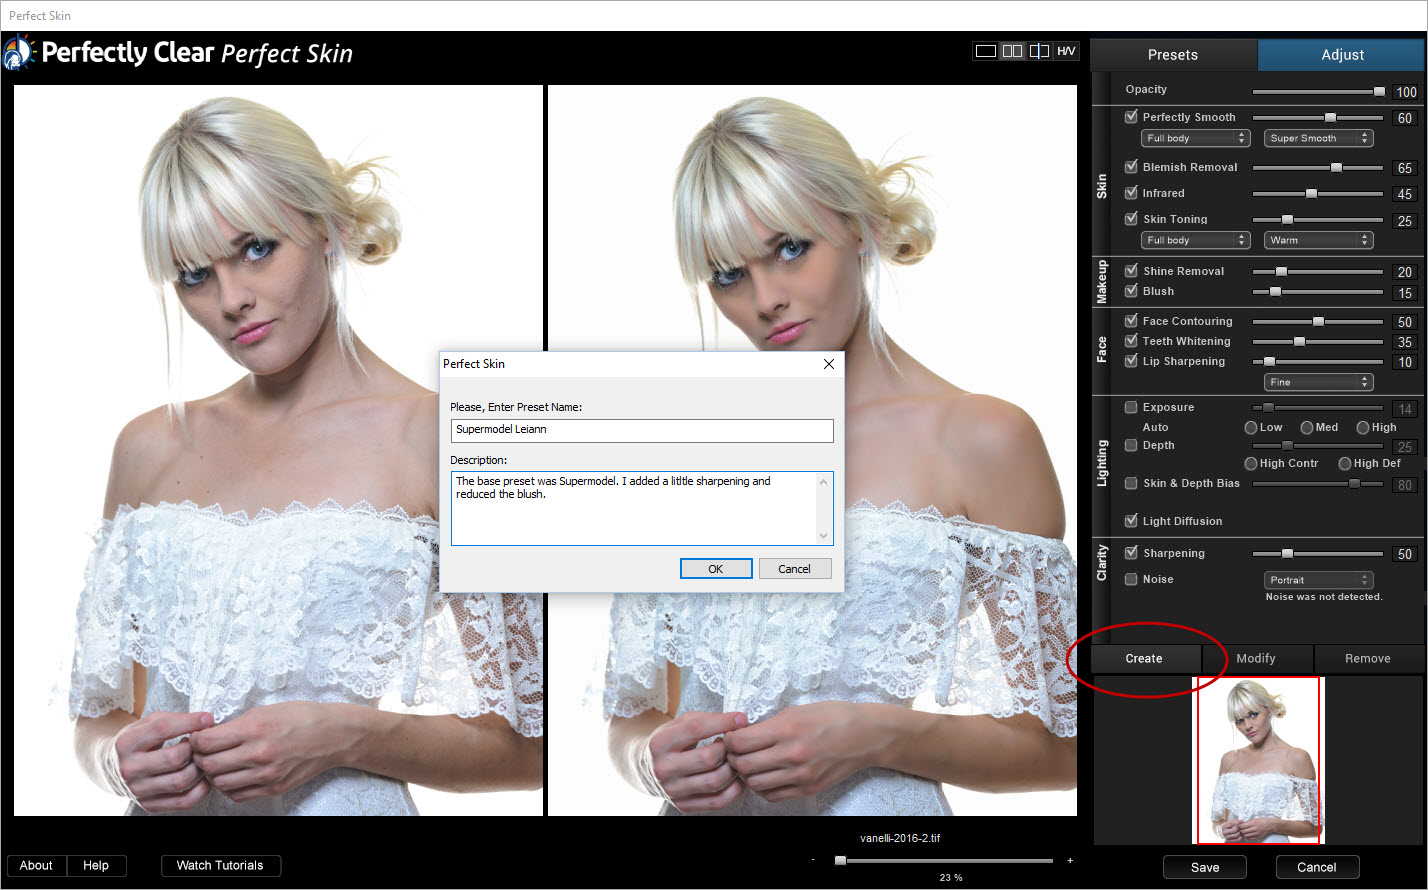Open the Help button
The height and width of the screenshot is (890, 1428).
[96, 866]
